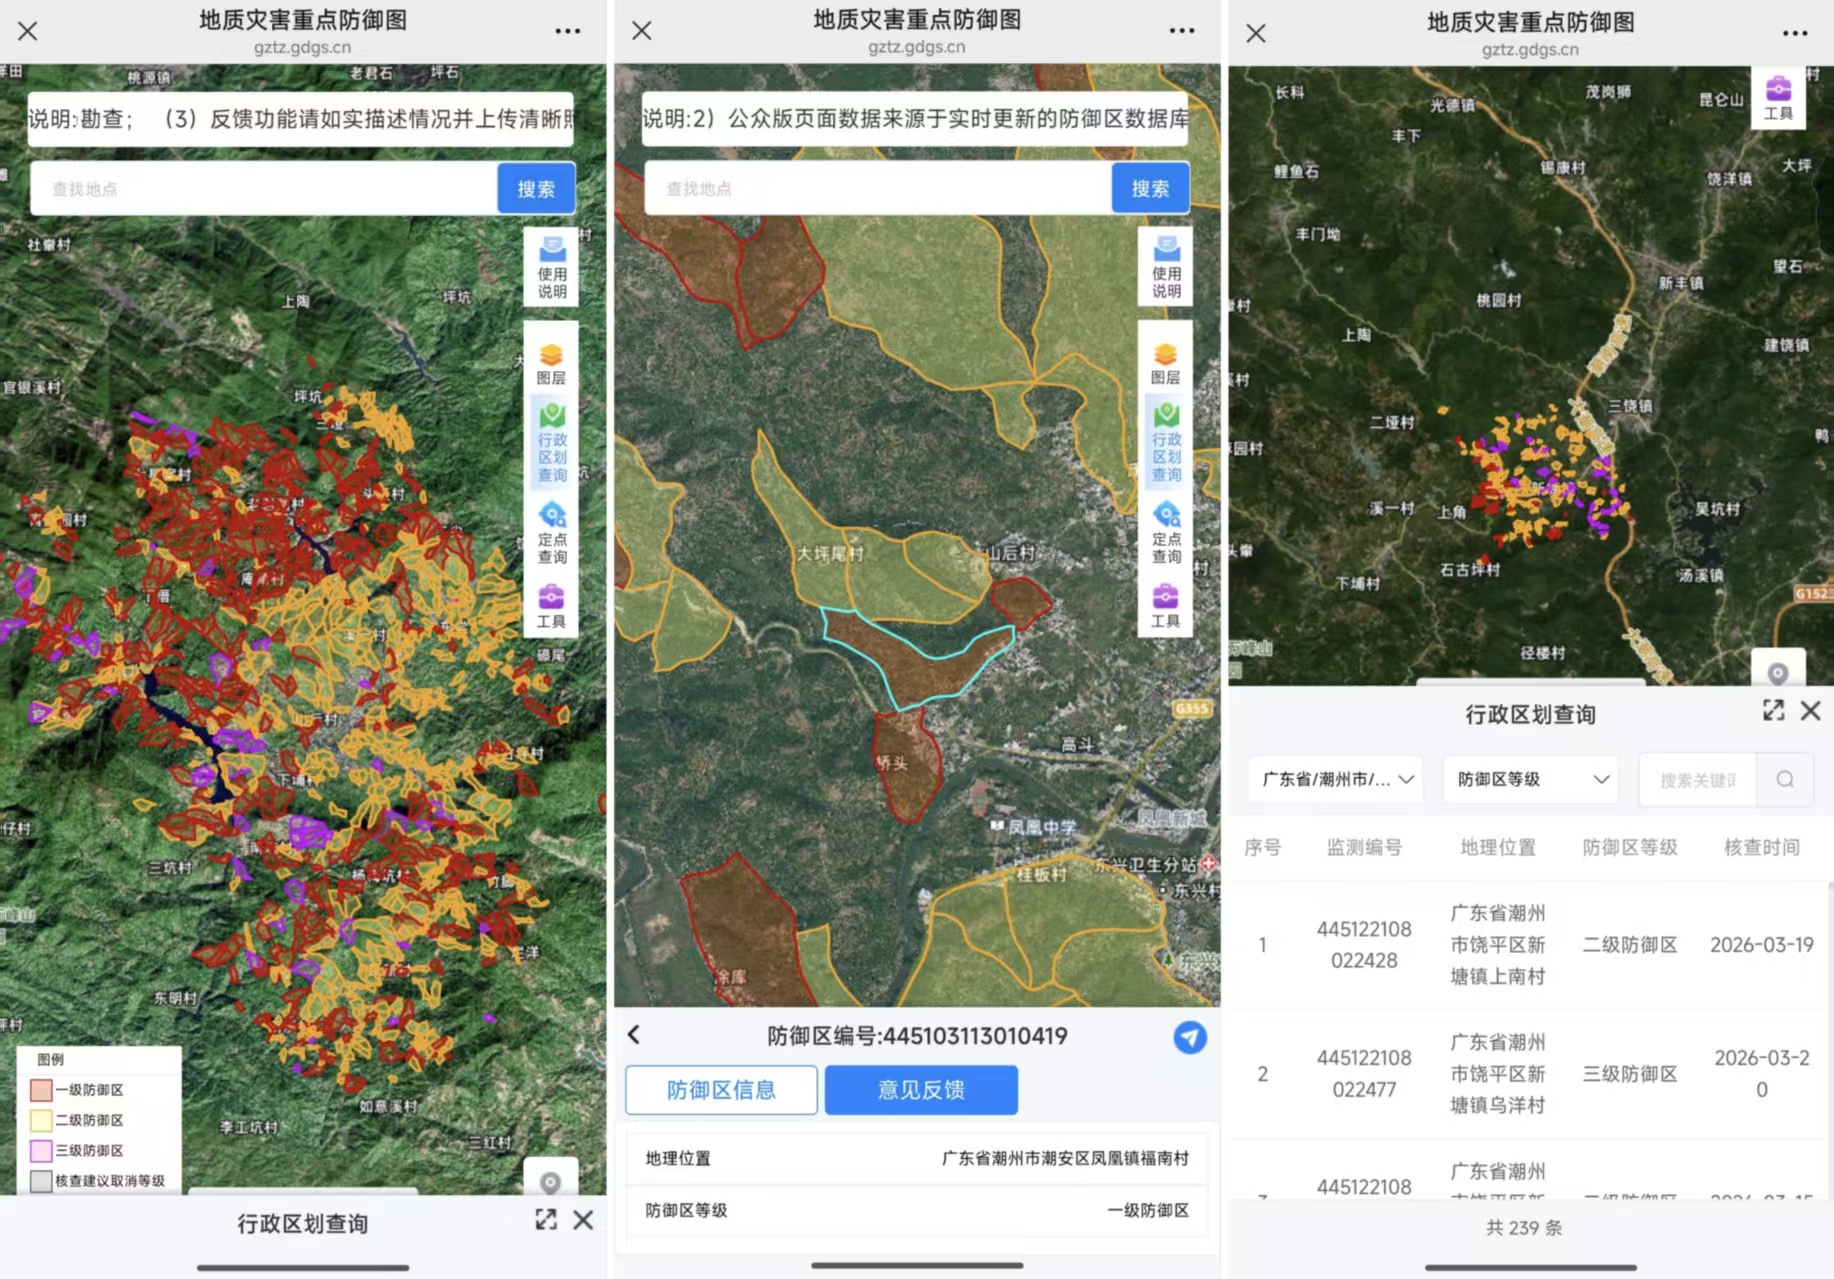
Task: Click 查找地点 search field in middle panel
Action: click(878, 188)
